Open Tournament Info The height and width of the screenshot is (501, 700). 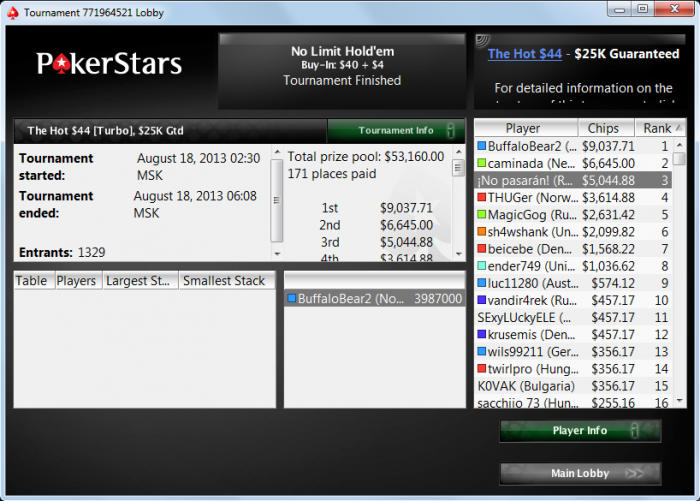(396, 130)
